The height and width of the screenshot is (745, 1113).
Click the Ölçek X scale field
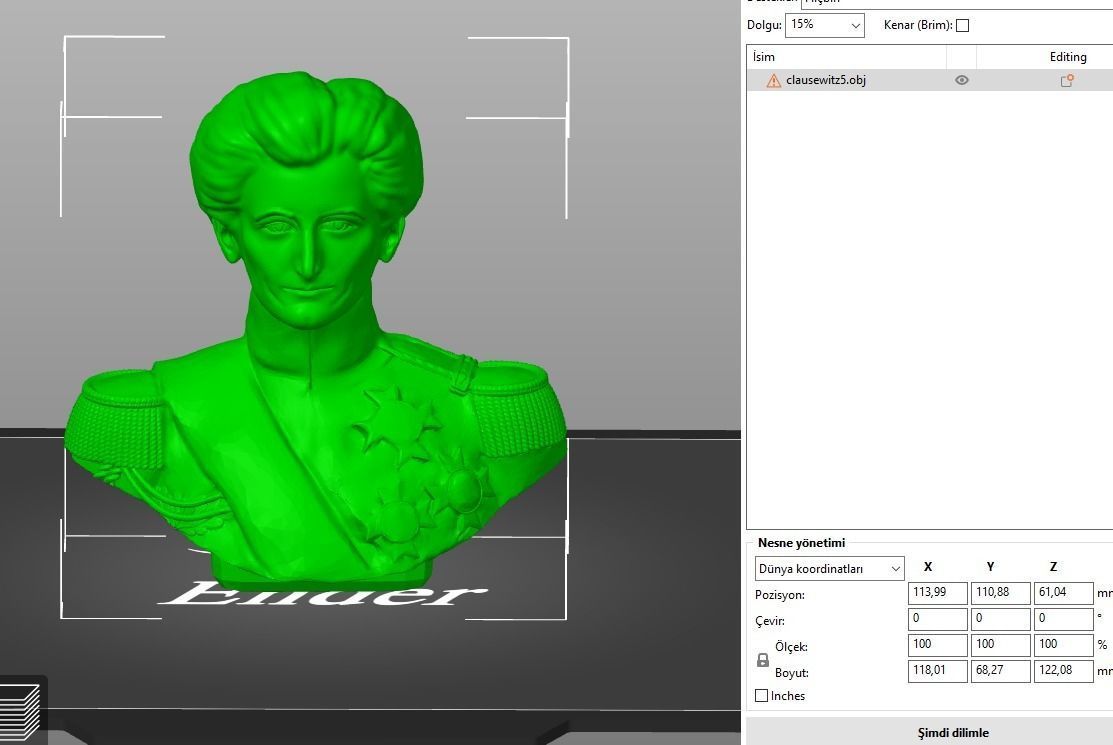click(938, 644)
